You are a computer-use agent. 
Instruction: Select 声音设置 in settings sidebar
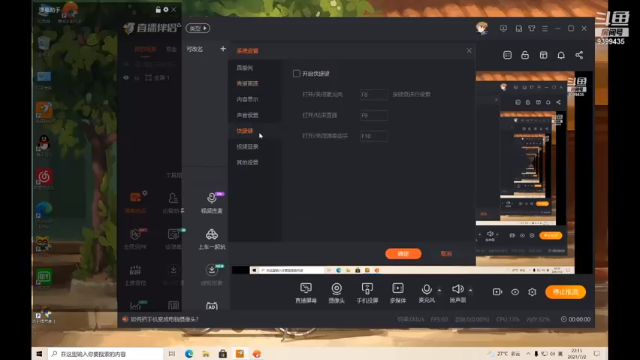[x=247, y=115]
